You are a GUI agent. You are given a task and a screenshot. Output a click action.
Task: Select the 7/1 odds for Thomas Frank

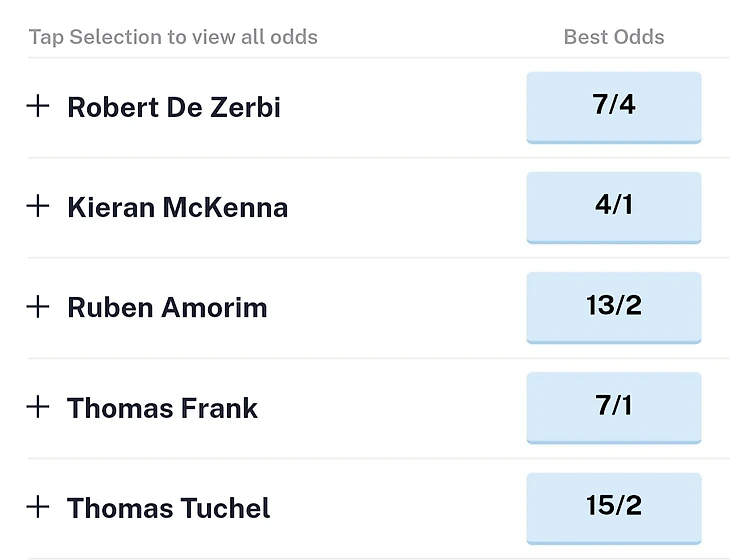(614, 408)
